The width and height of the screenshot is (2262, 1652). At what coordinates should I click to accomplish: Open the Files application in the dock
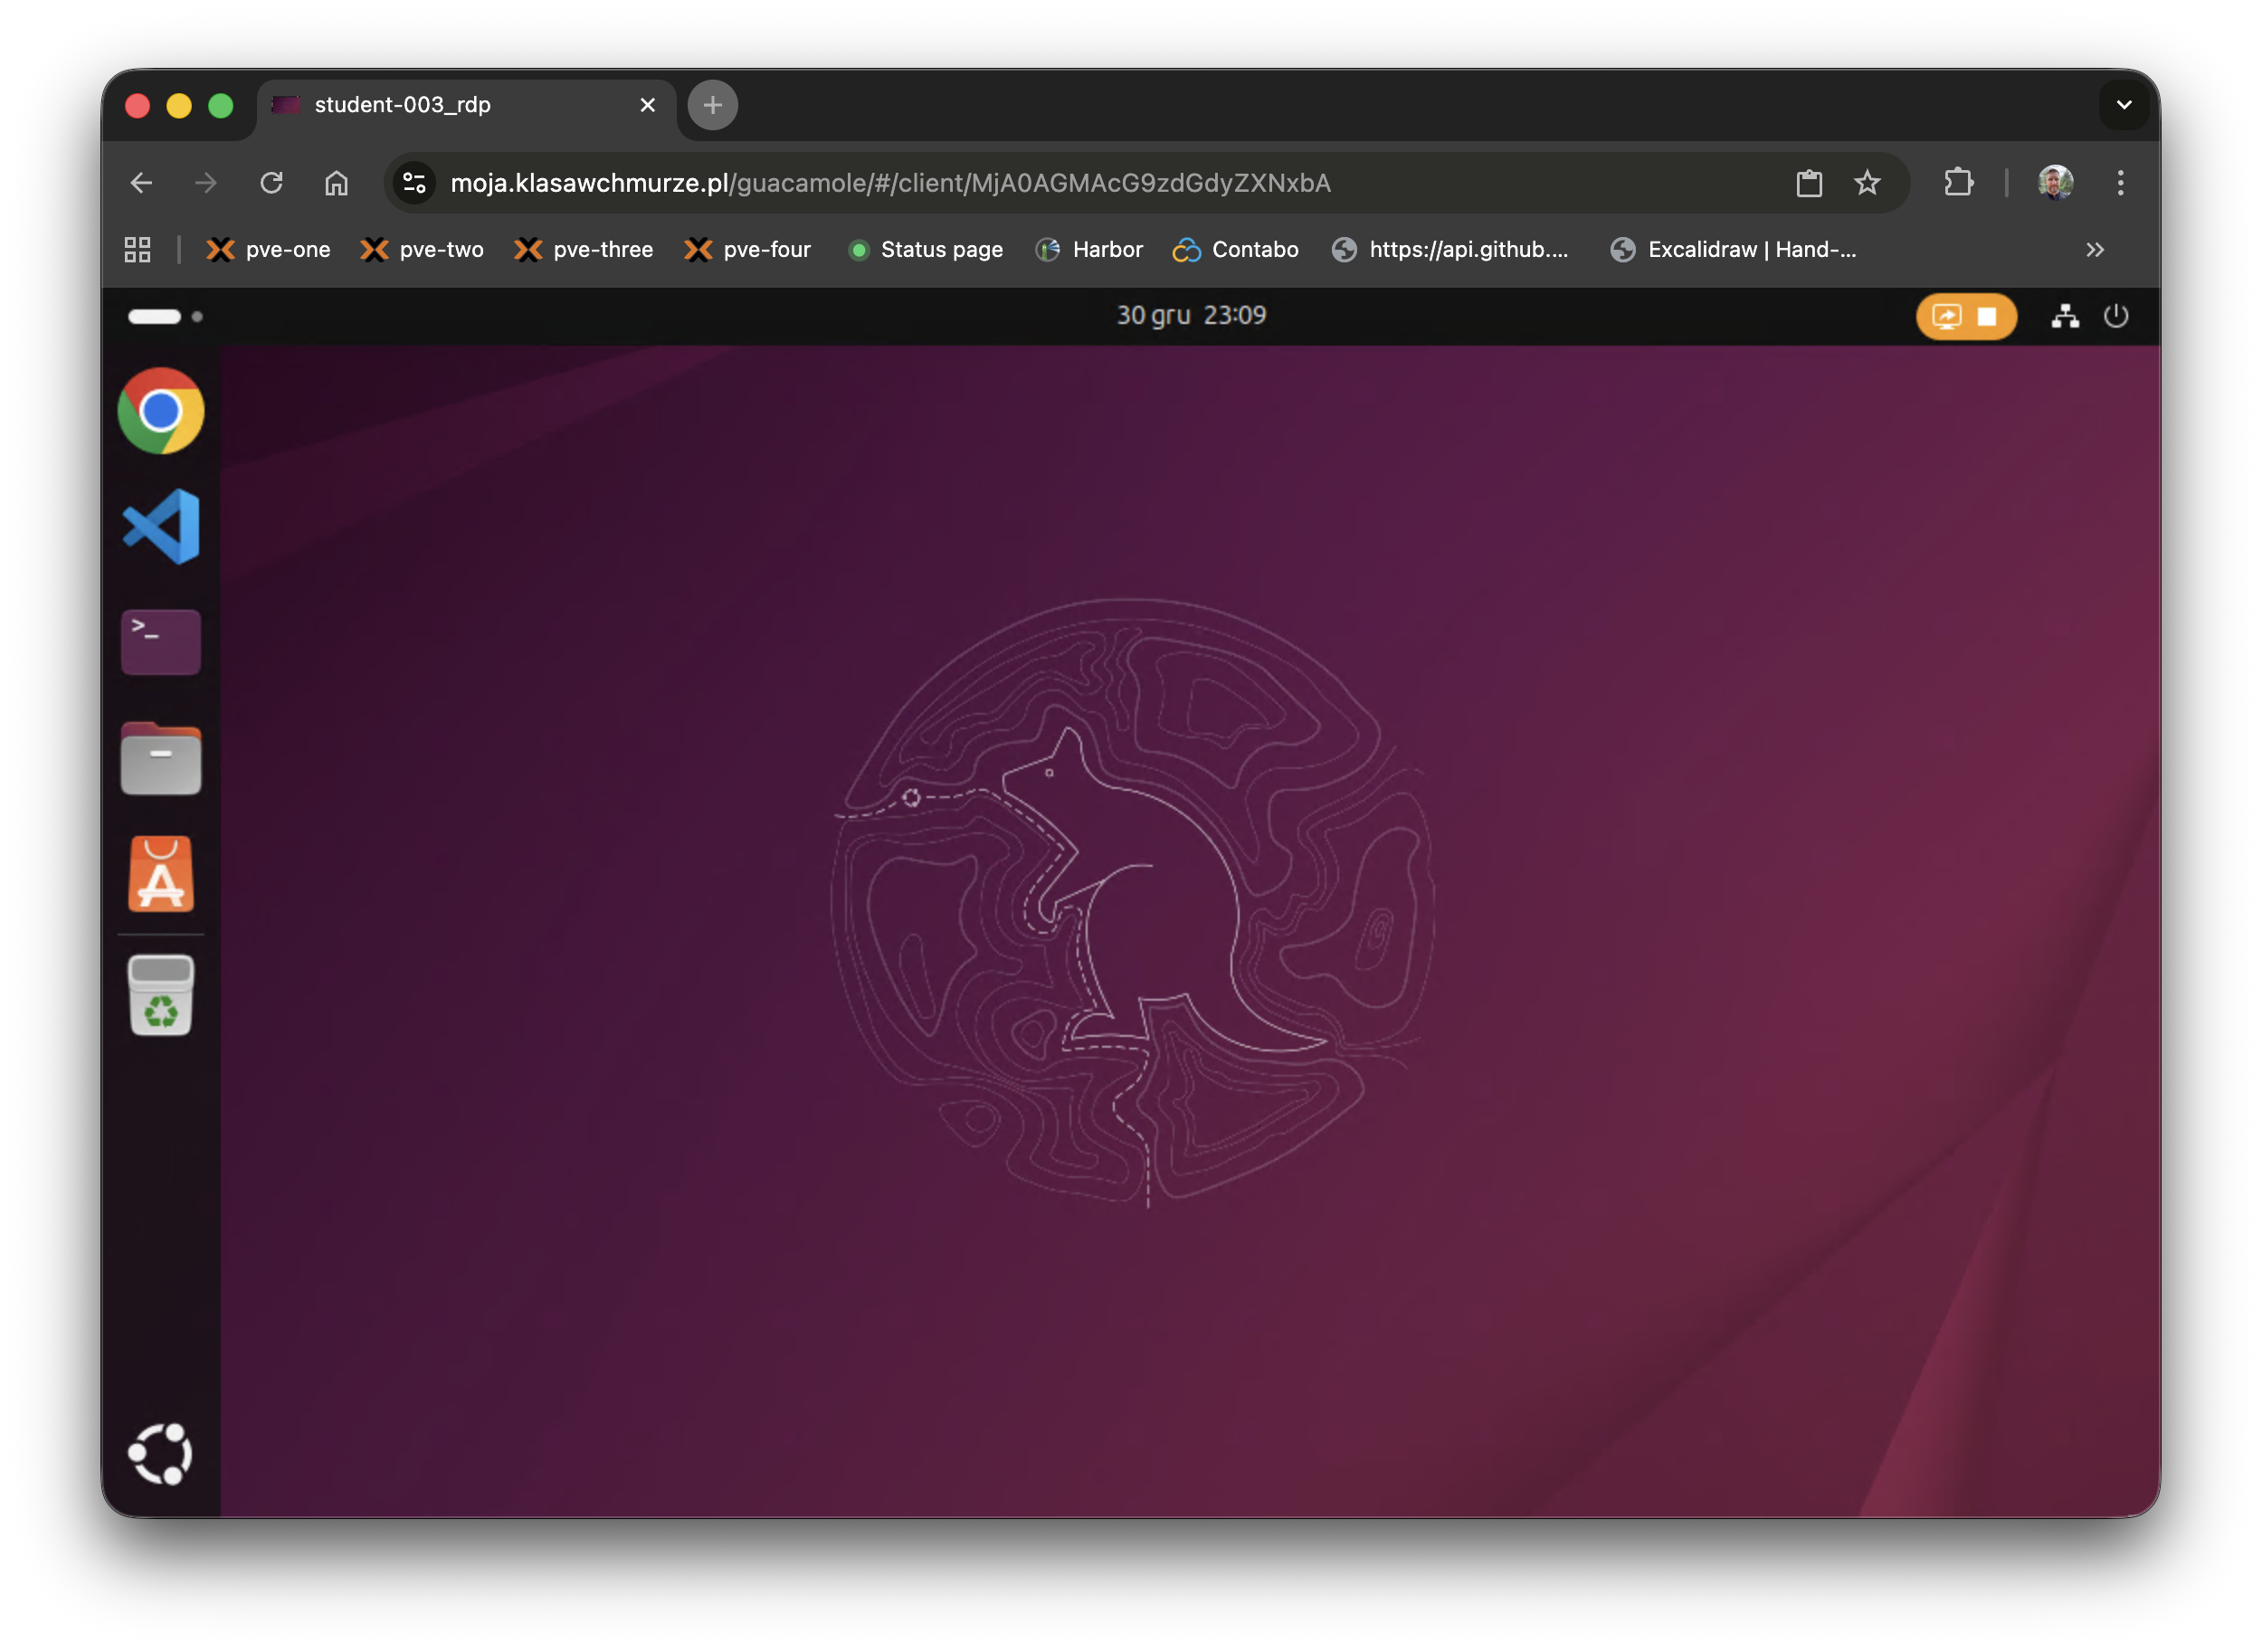160,759
